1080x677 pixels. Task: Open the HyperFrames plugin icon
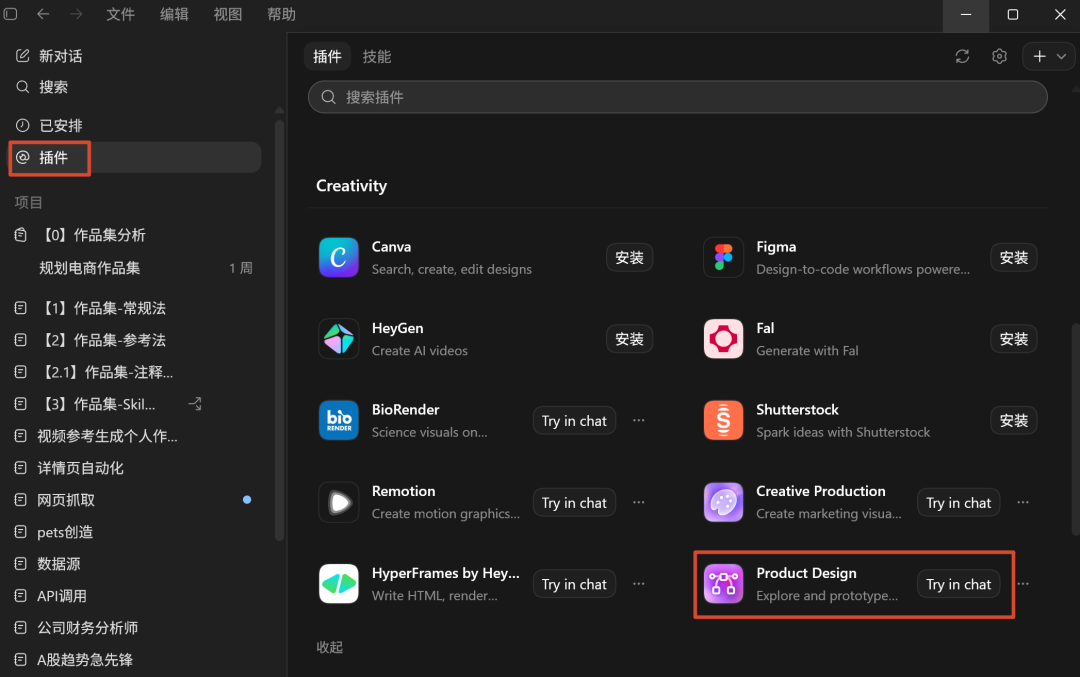point(338,584)
